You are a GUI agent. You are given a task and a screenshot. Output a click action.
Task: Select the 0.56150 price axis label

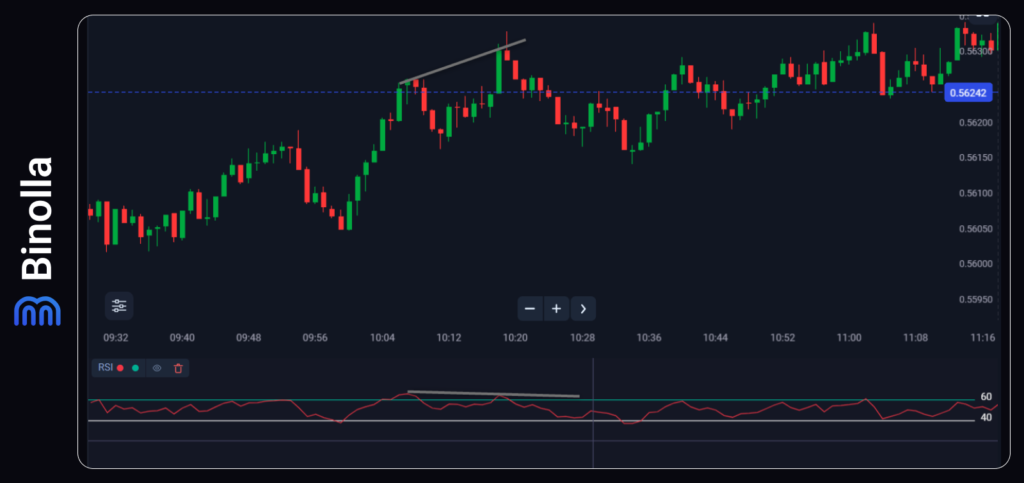(975, 158)
